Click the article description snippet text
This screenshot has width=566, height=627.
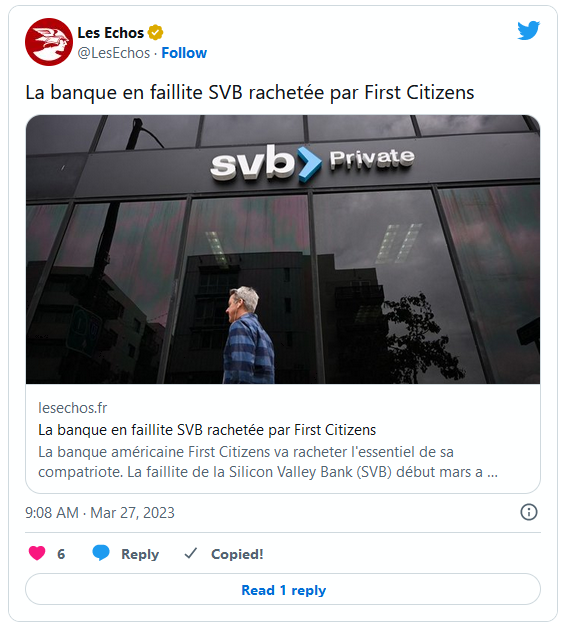point(268,462)
